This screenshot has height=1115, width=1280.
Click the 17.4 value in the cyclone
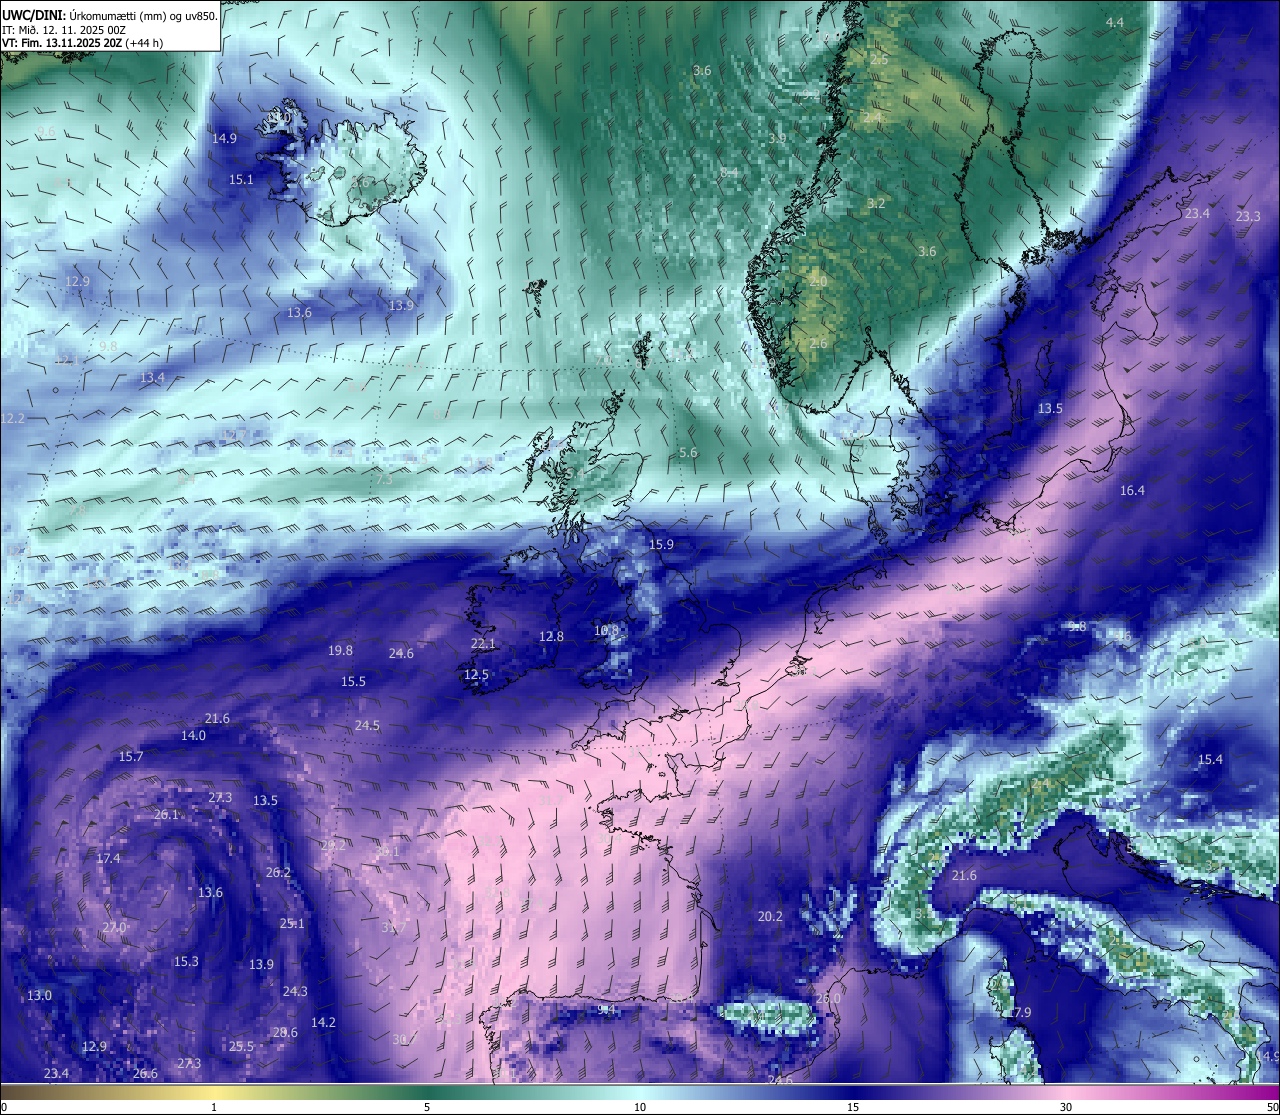click(108, 859)
